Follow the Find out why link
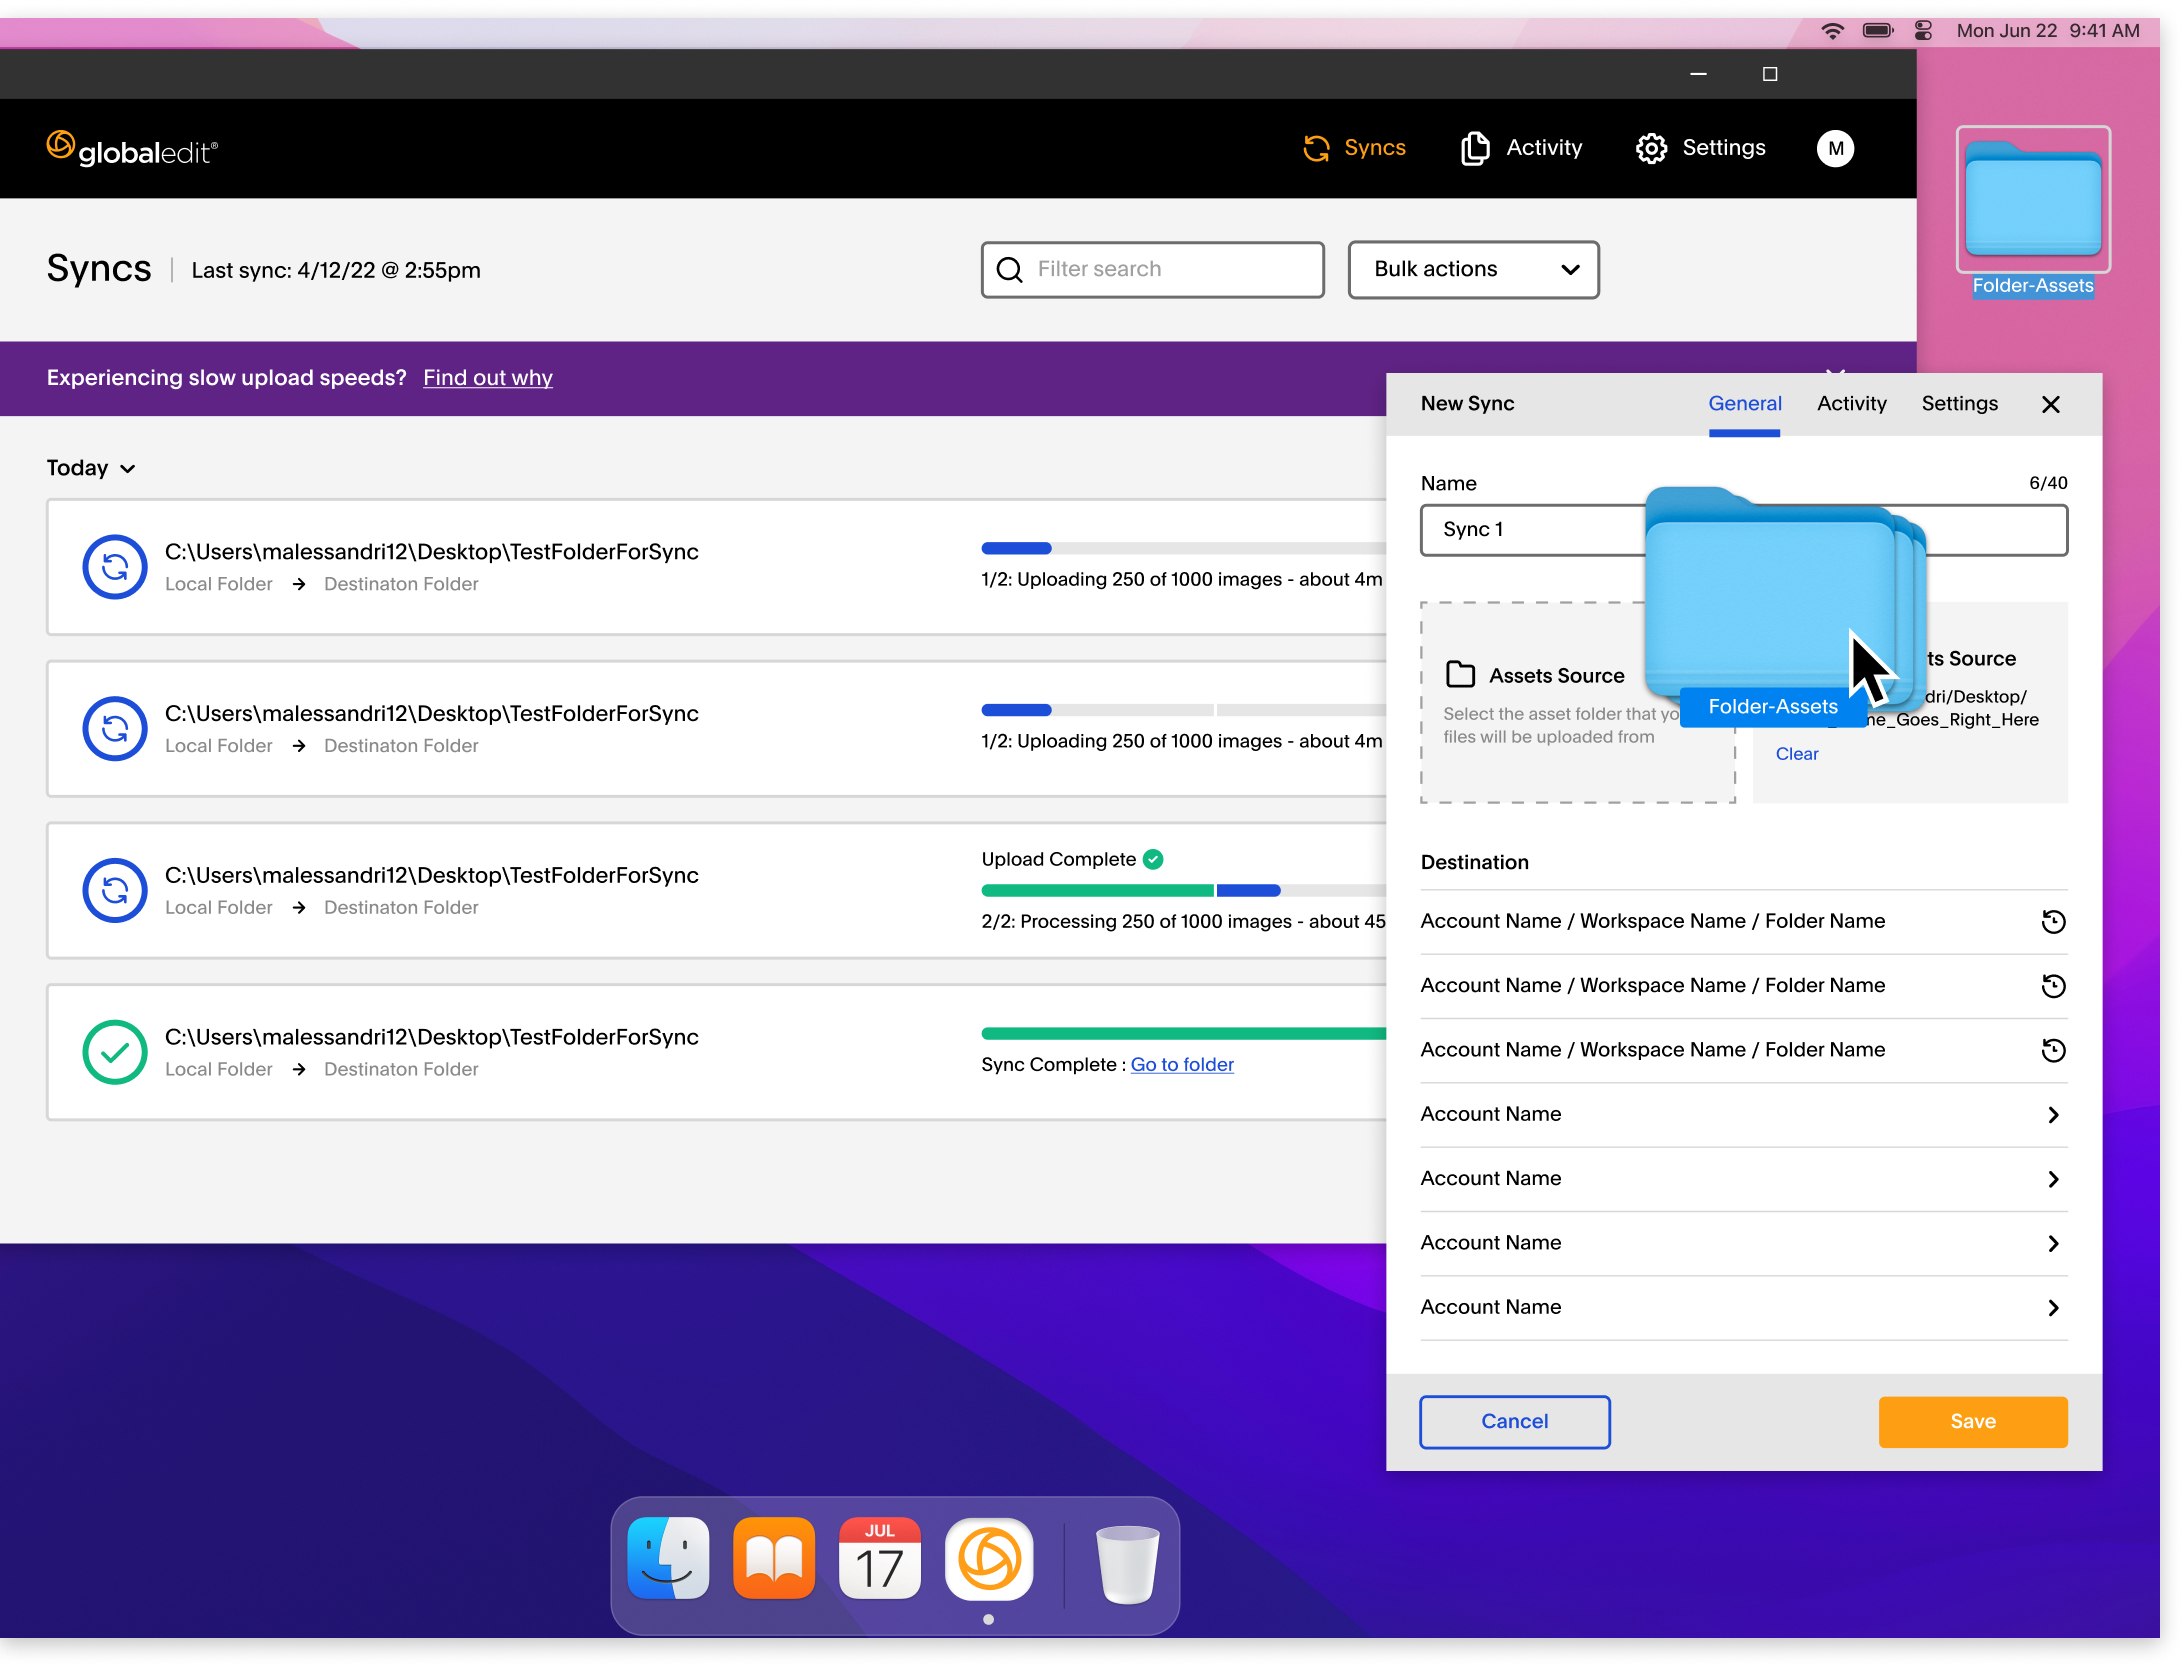2184x1668 pixels. click(x=487, y=377)
